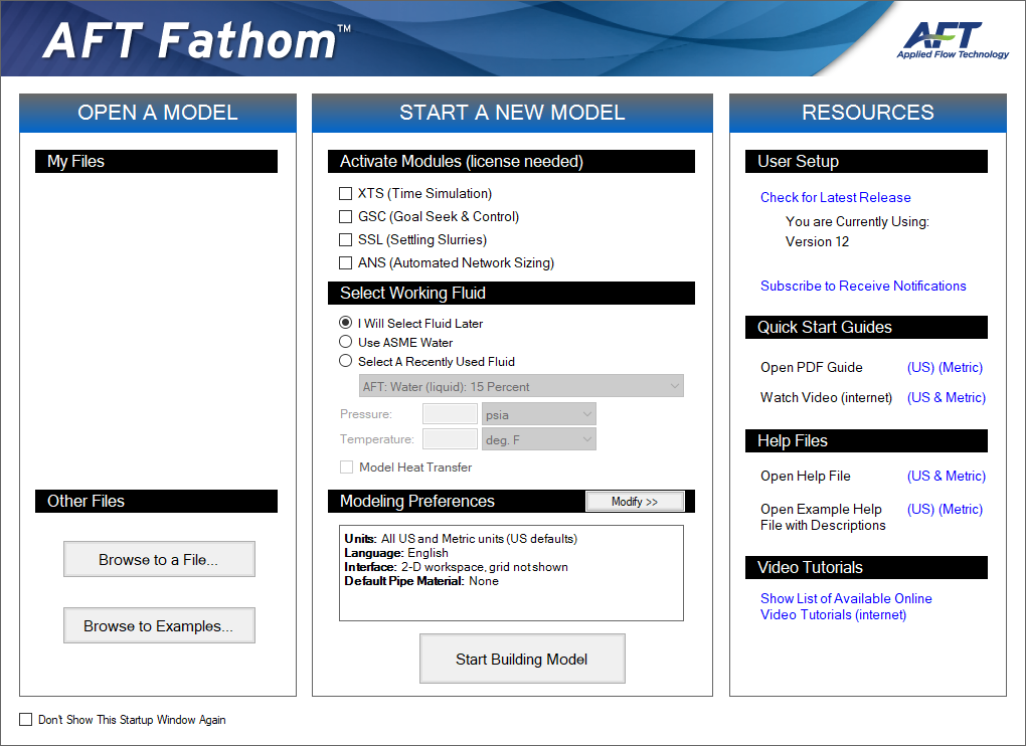Select the I Will Select Fluid Later option

(345, 323)
